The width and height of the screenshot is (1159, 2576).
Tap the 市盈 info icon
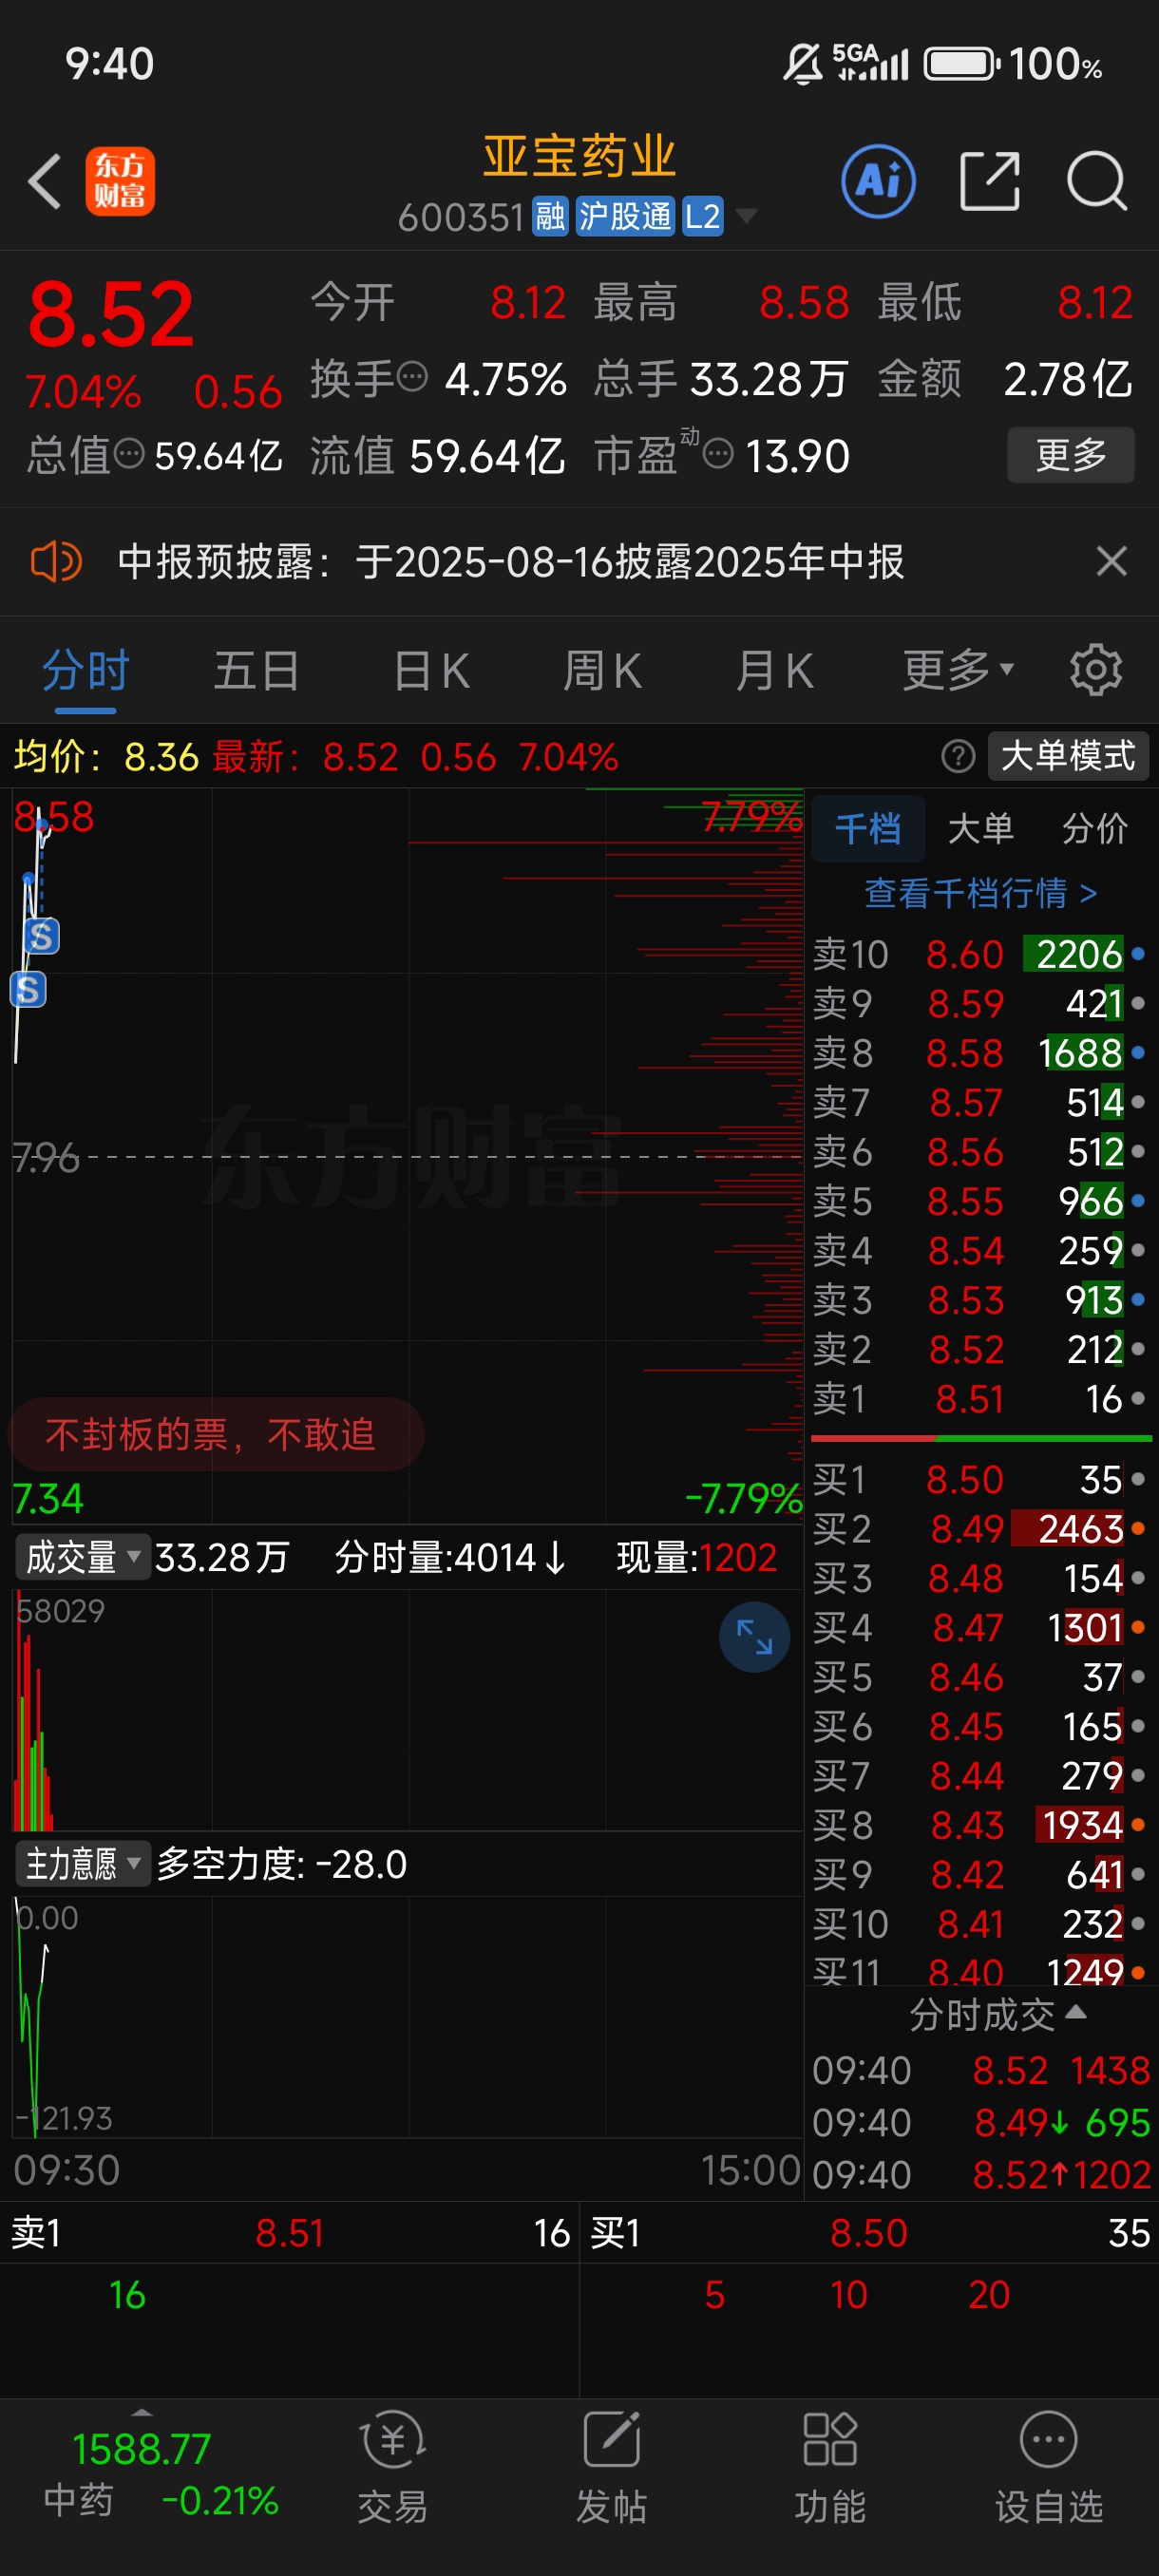718,454
